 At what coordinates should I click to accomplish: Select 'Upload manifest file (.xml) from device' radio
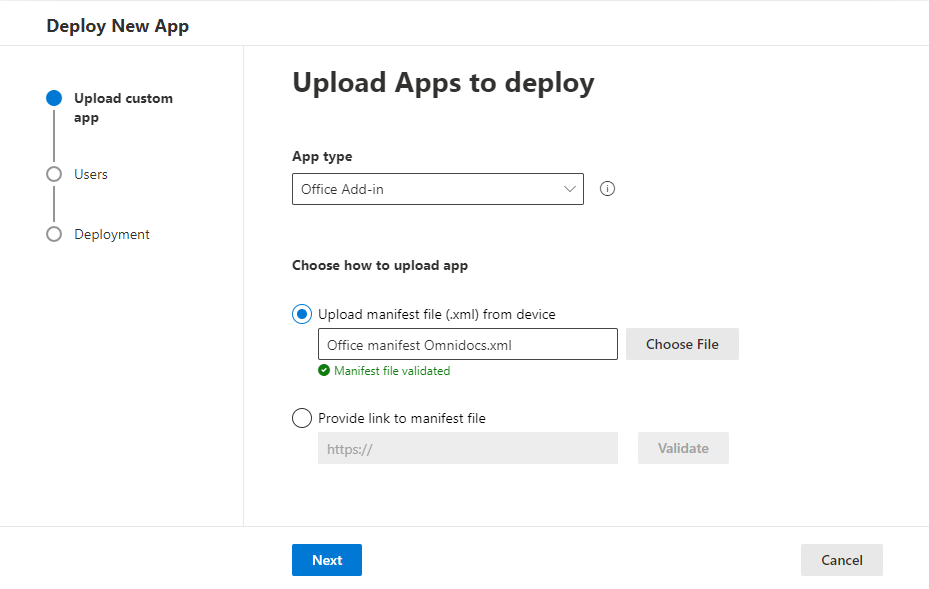click(302, 314)
